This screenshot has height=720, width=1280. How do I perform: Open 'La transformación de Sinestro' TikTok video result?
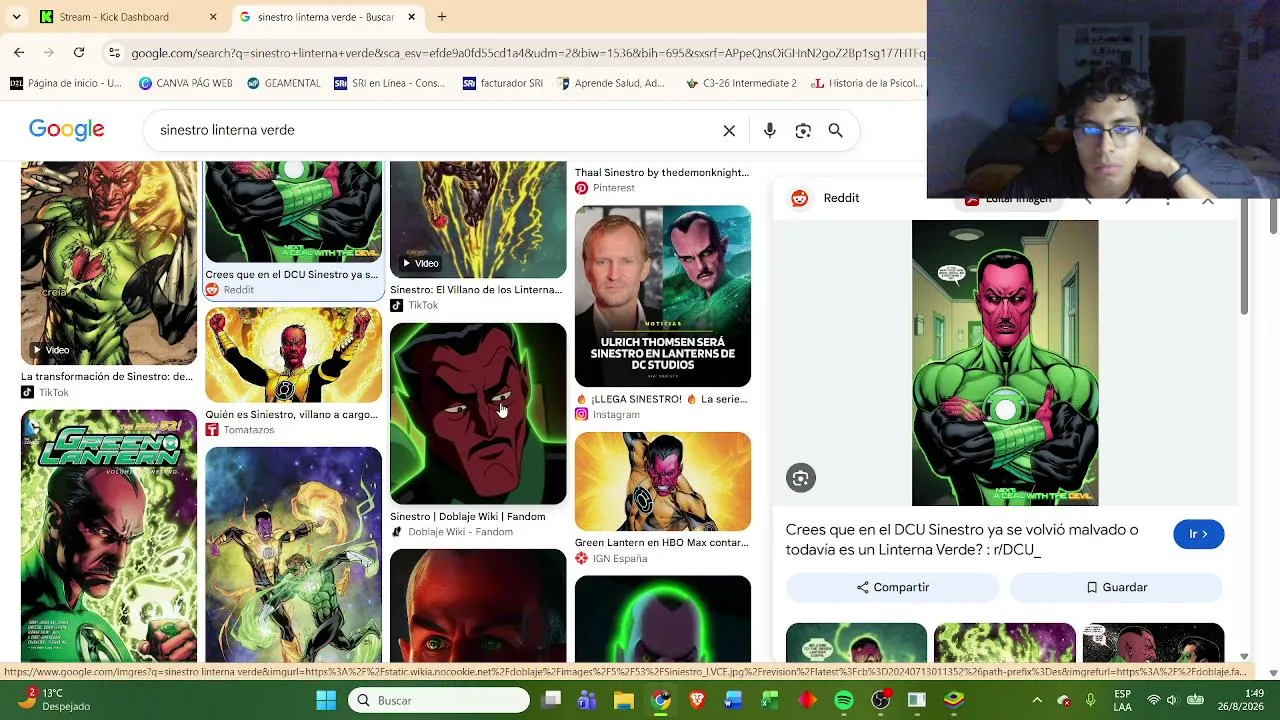pos(109,263)
